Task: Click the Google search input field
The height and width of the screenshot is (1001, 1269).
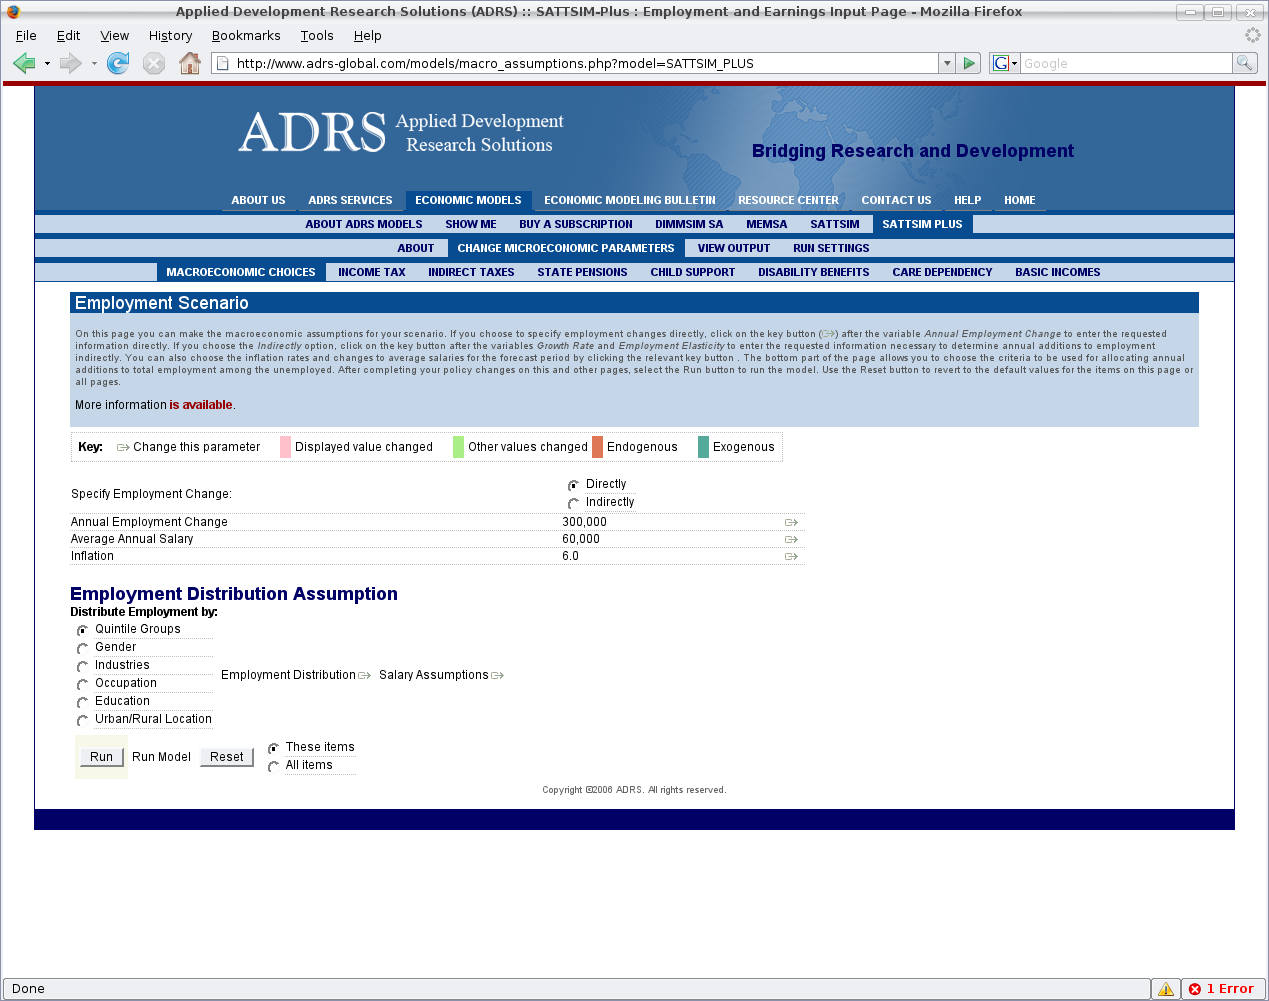Action: (x=1126, y=63)
